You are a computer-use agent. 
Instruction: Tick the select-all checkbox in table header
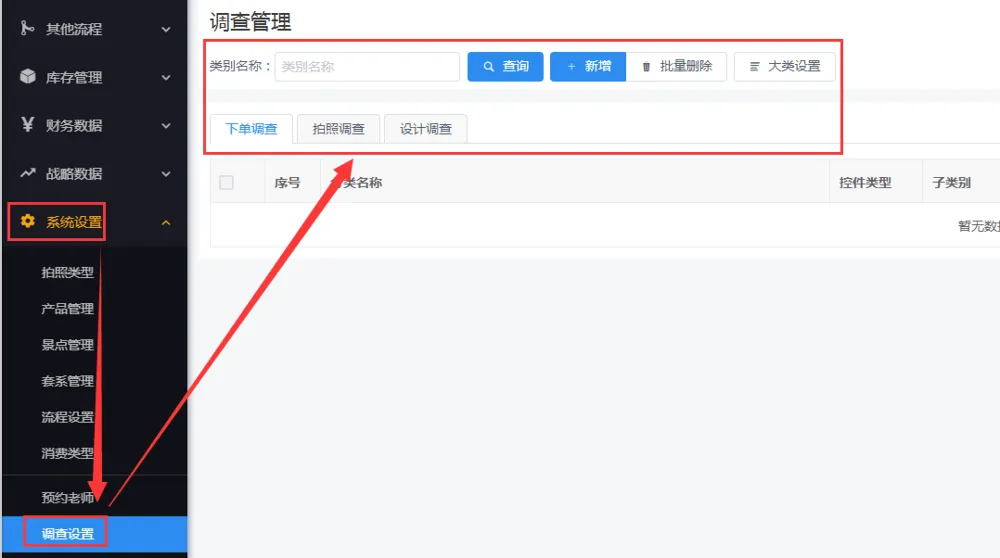[x=226, y=183]
